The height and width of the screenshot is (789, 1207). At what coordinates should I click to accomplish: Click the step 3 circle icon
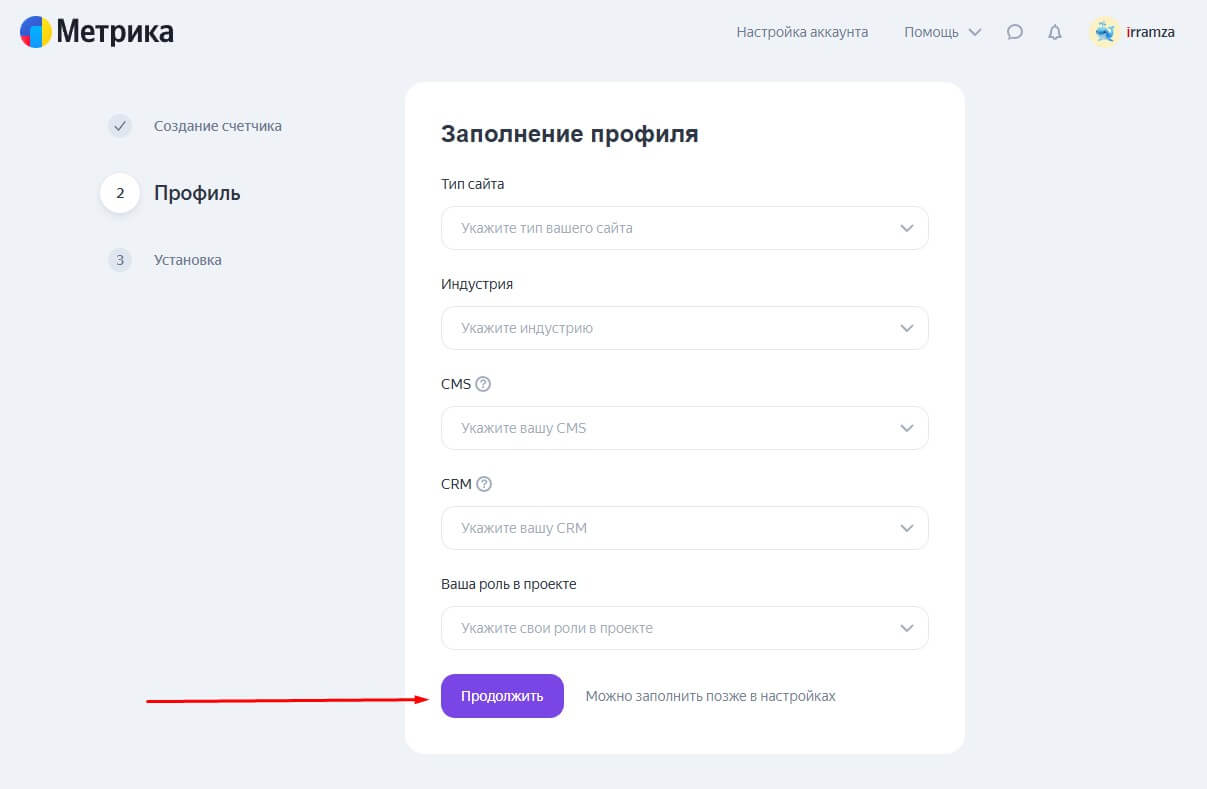click(x=120, y=260)
